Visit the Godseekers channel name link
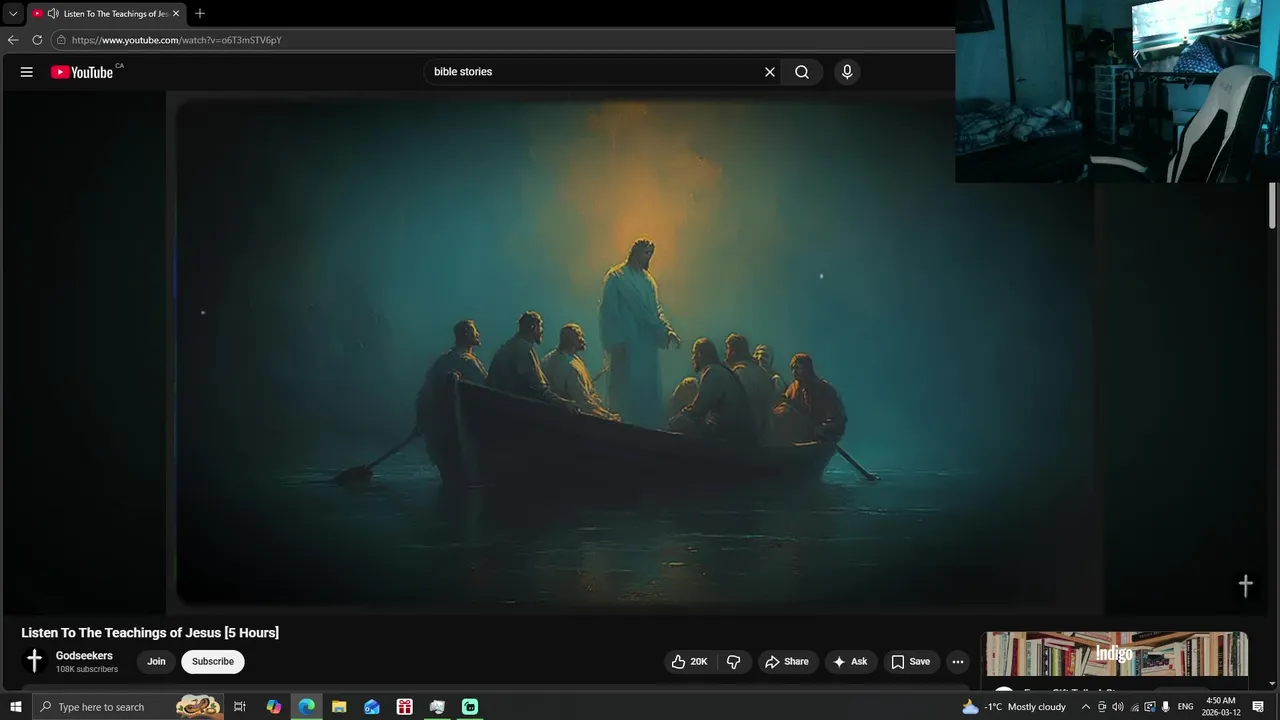Viewport: 1280px width, 720px height. (x=84, y=656)
